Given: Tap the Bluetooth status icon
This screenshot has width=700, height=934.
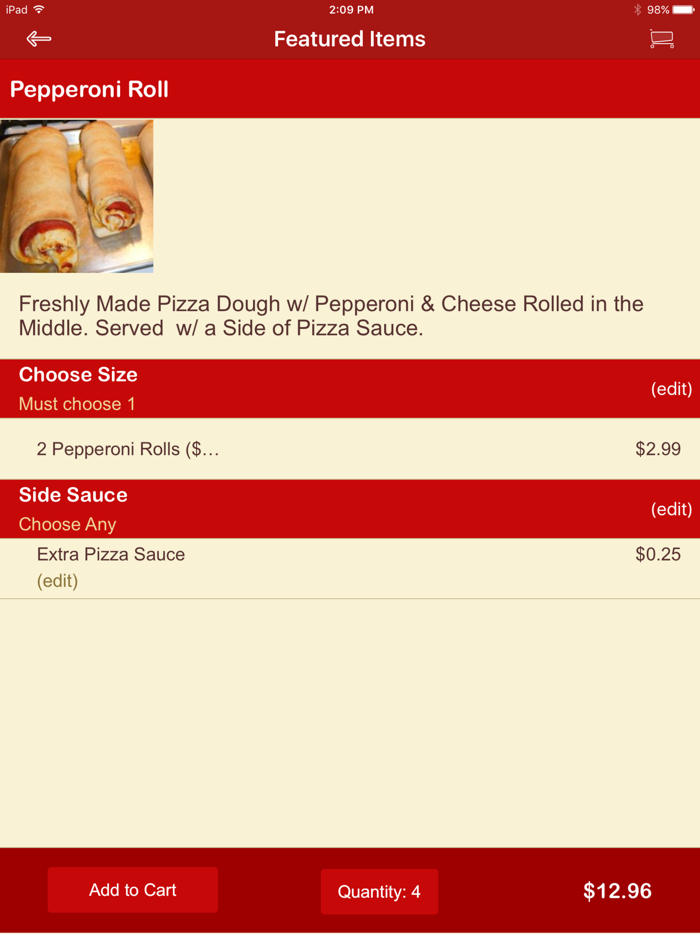Looking at the screenshot, I should (x=637, y=9).
